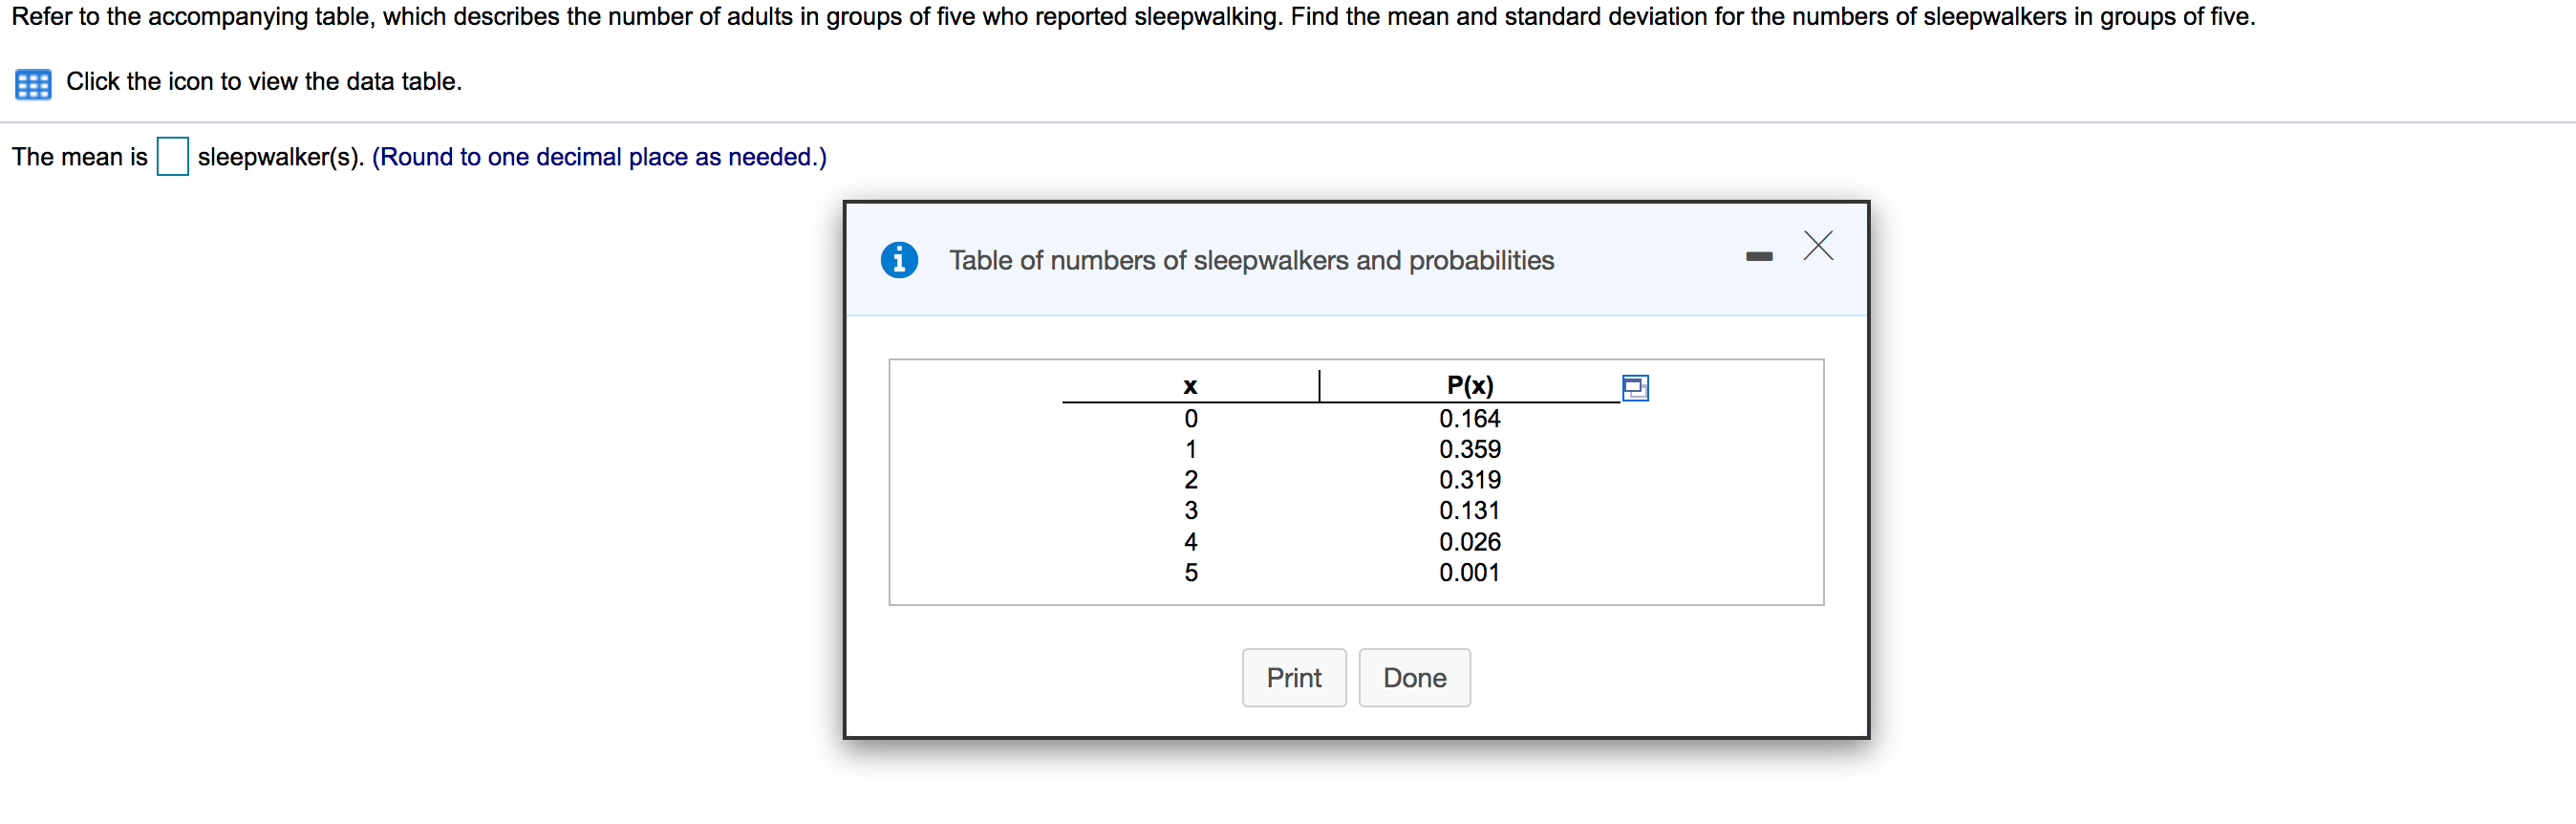
Task: Click 'Click the icon to view the data table' text
Action: [x=264, y=82]
